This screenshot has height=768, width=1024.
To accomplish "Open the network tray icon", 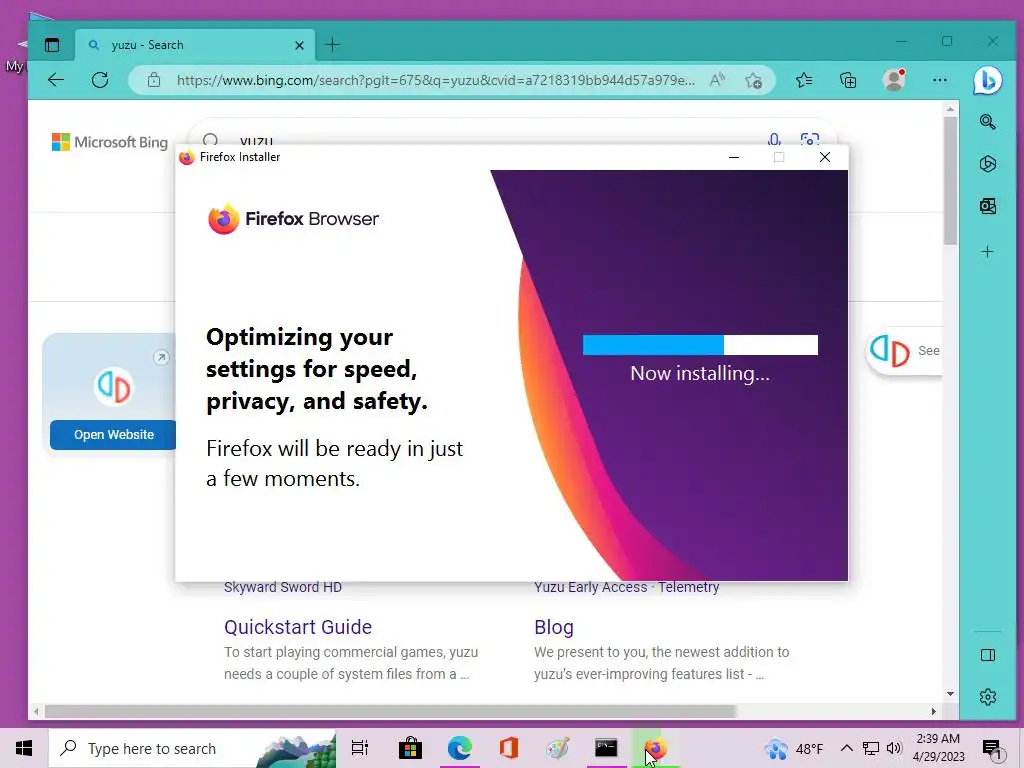I will (871, 748).
